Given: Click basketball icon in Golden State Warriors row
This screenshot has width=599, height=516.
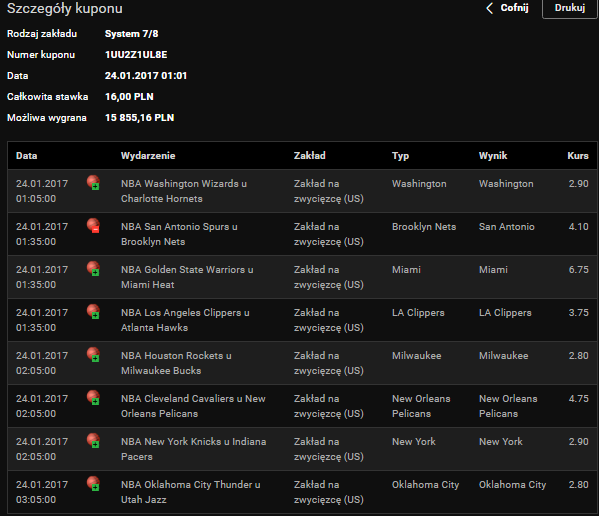Looking at the screenshot, I should click(93, 268).
